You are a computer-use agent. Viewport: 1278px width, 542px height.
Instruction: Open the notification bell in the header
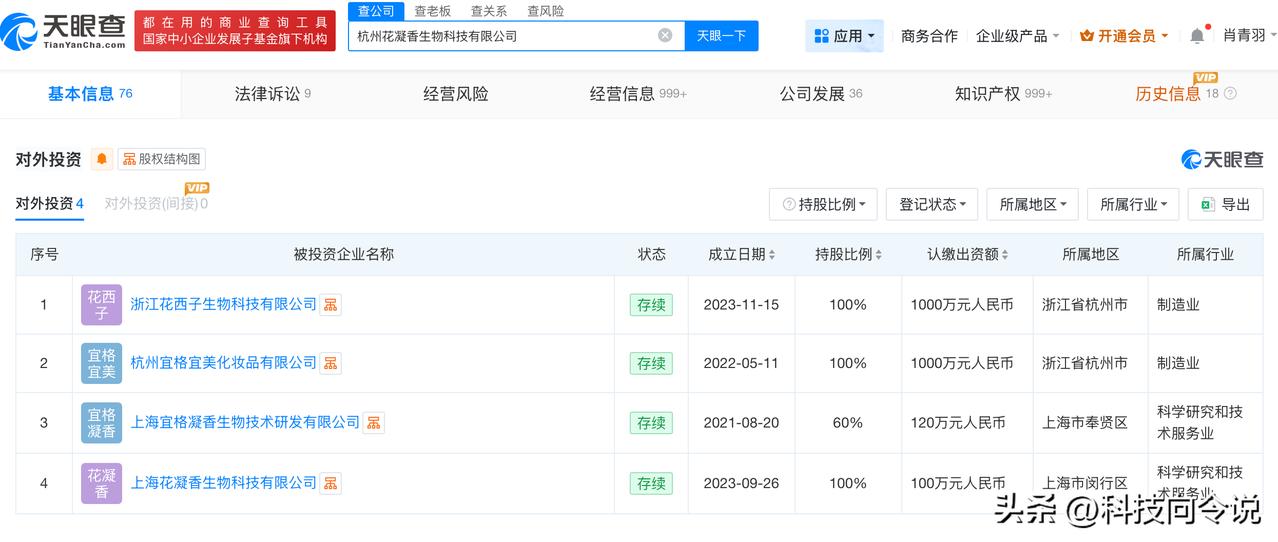pos(1197,36)
